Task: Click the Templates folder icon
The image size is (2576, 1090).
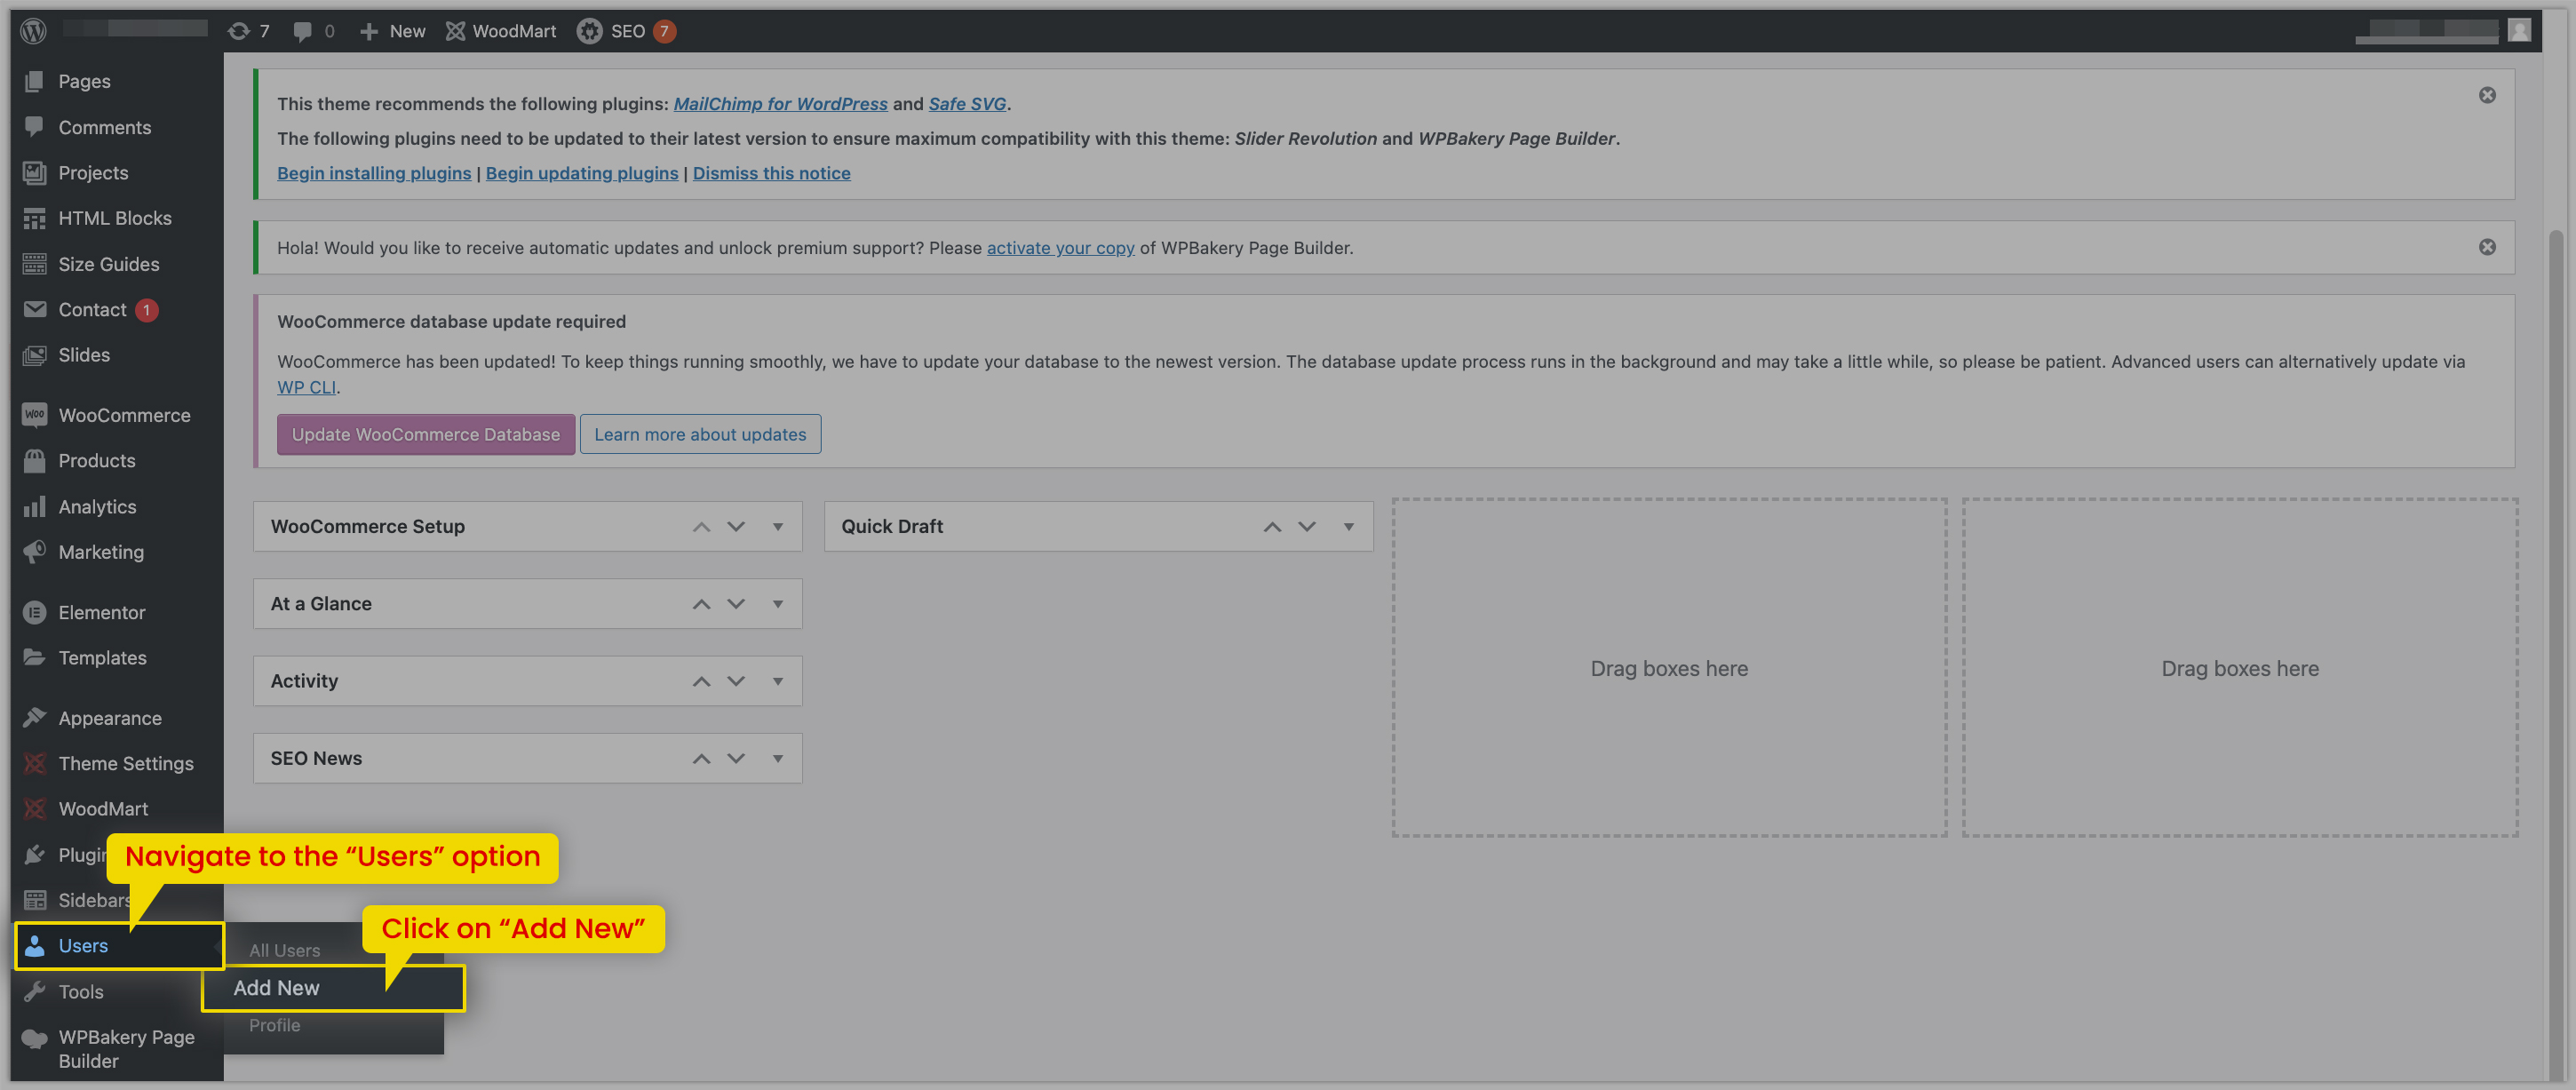Action: coord(35,657)
